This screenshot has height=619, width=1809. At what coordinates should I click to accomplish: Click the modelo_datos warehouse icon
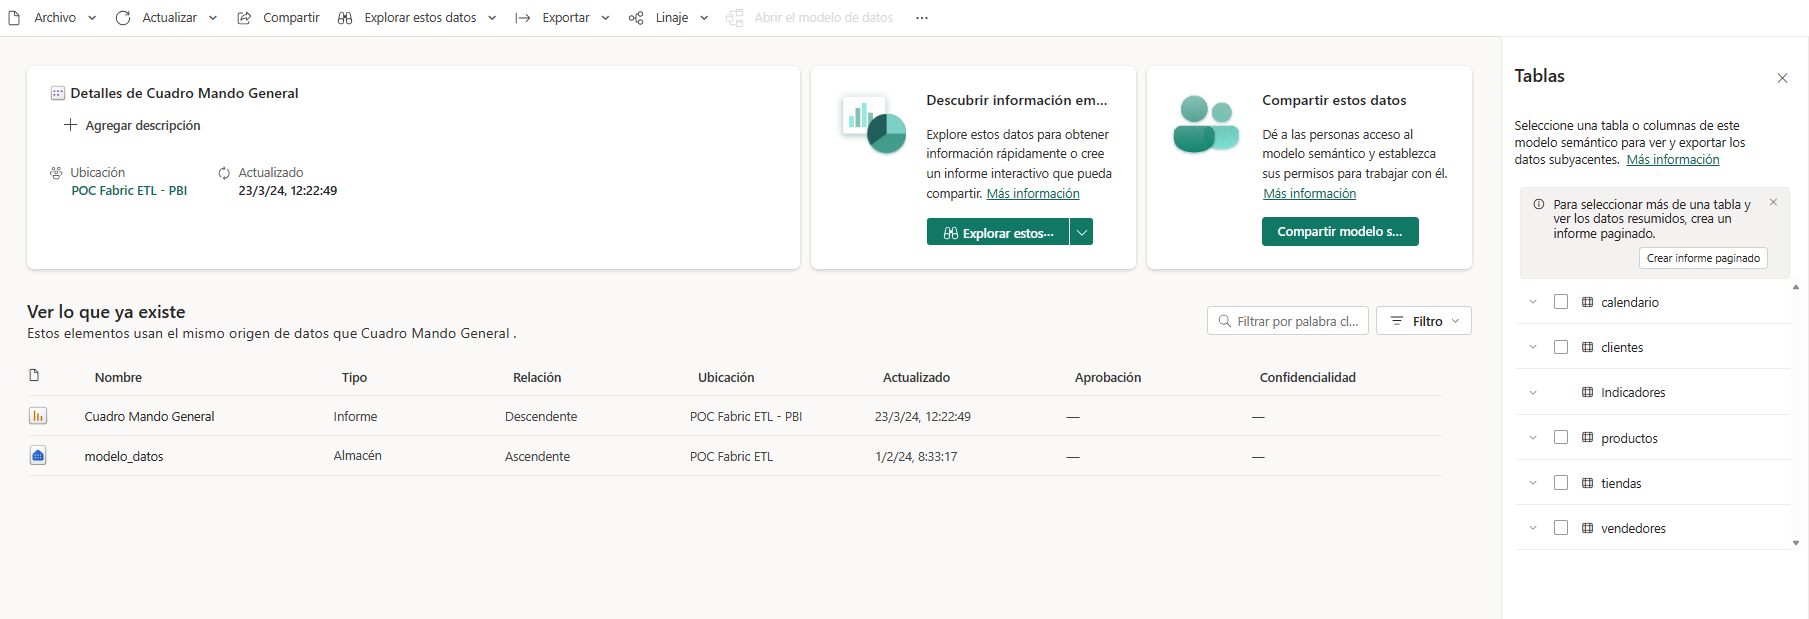point(38,456)
